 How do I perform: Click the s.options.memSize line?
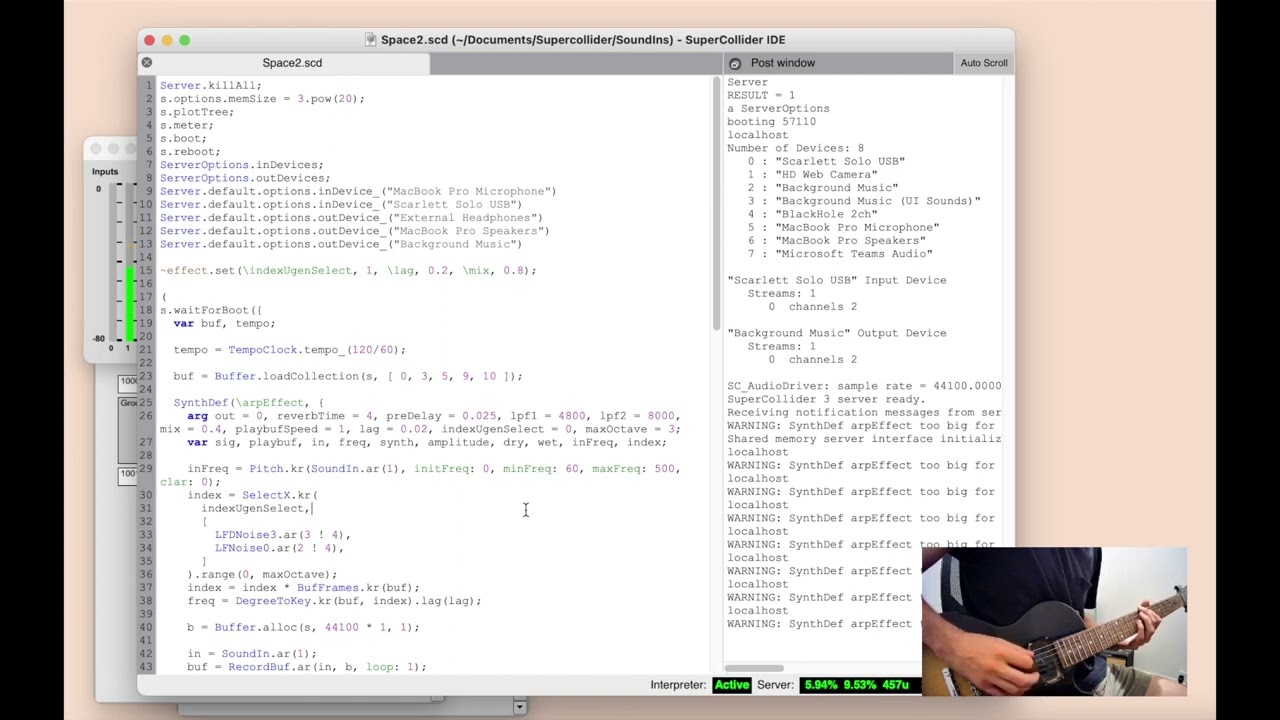(262, 99)
